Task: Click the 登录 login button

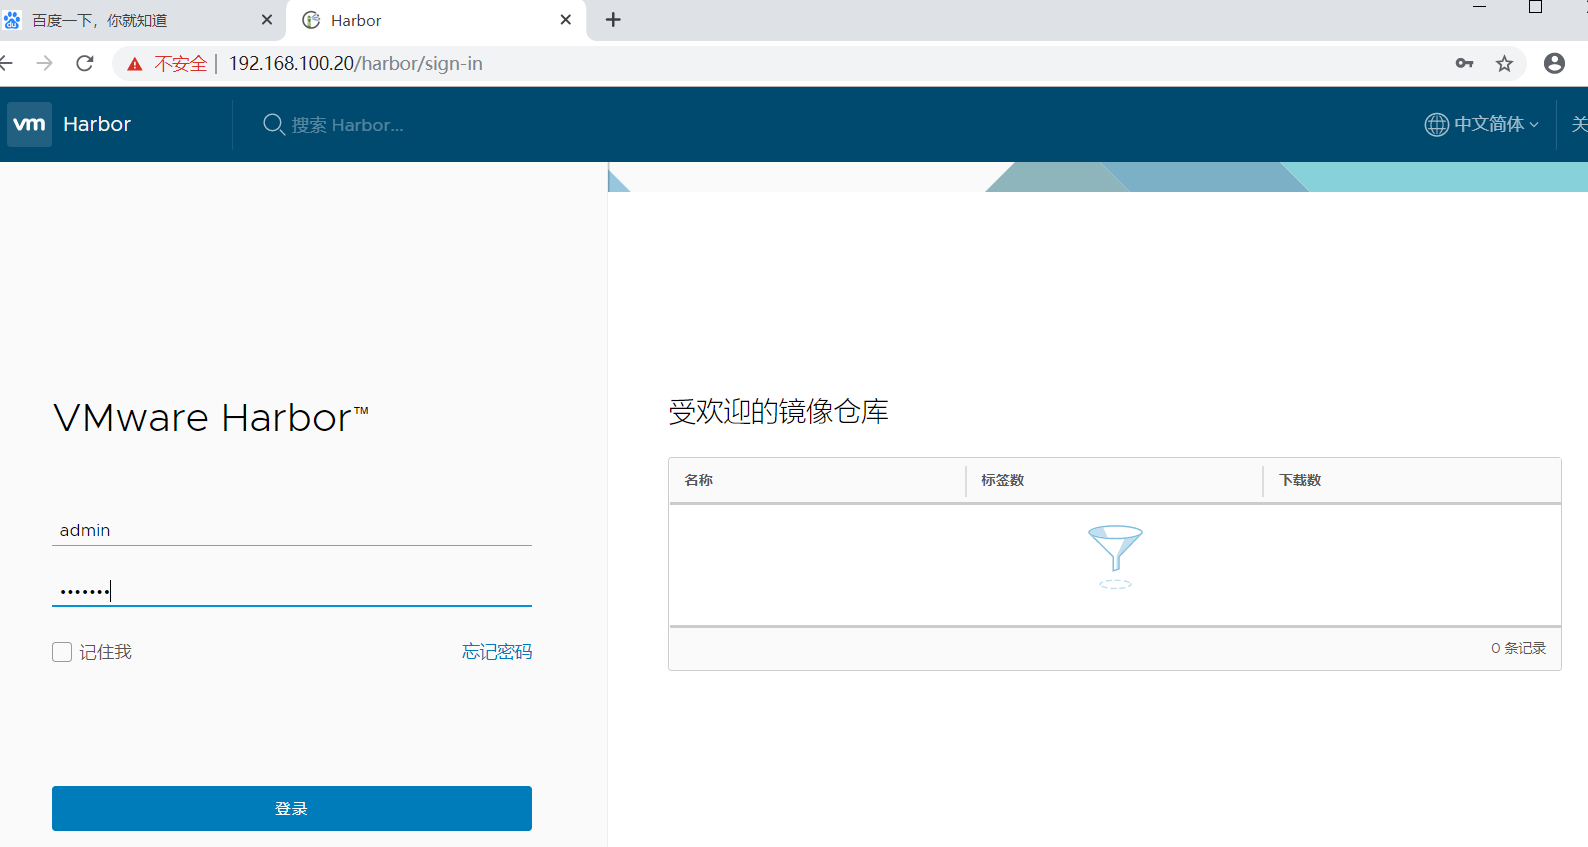Action: pos(292,808)
